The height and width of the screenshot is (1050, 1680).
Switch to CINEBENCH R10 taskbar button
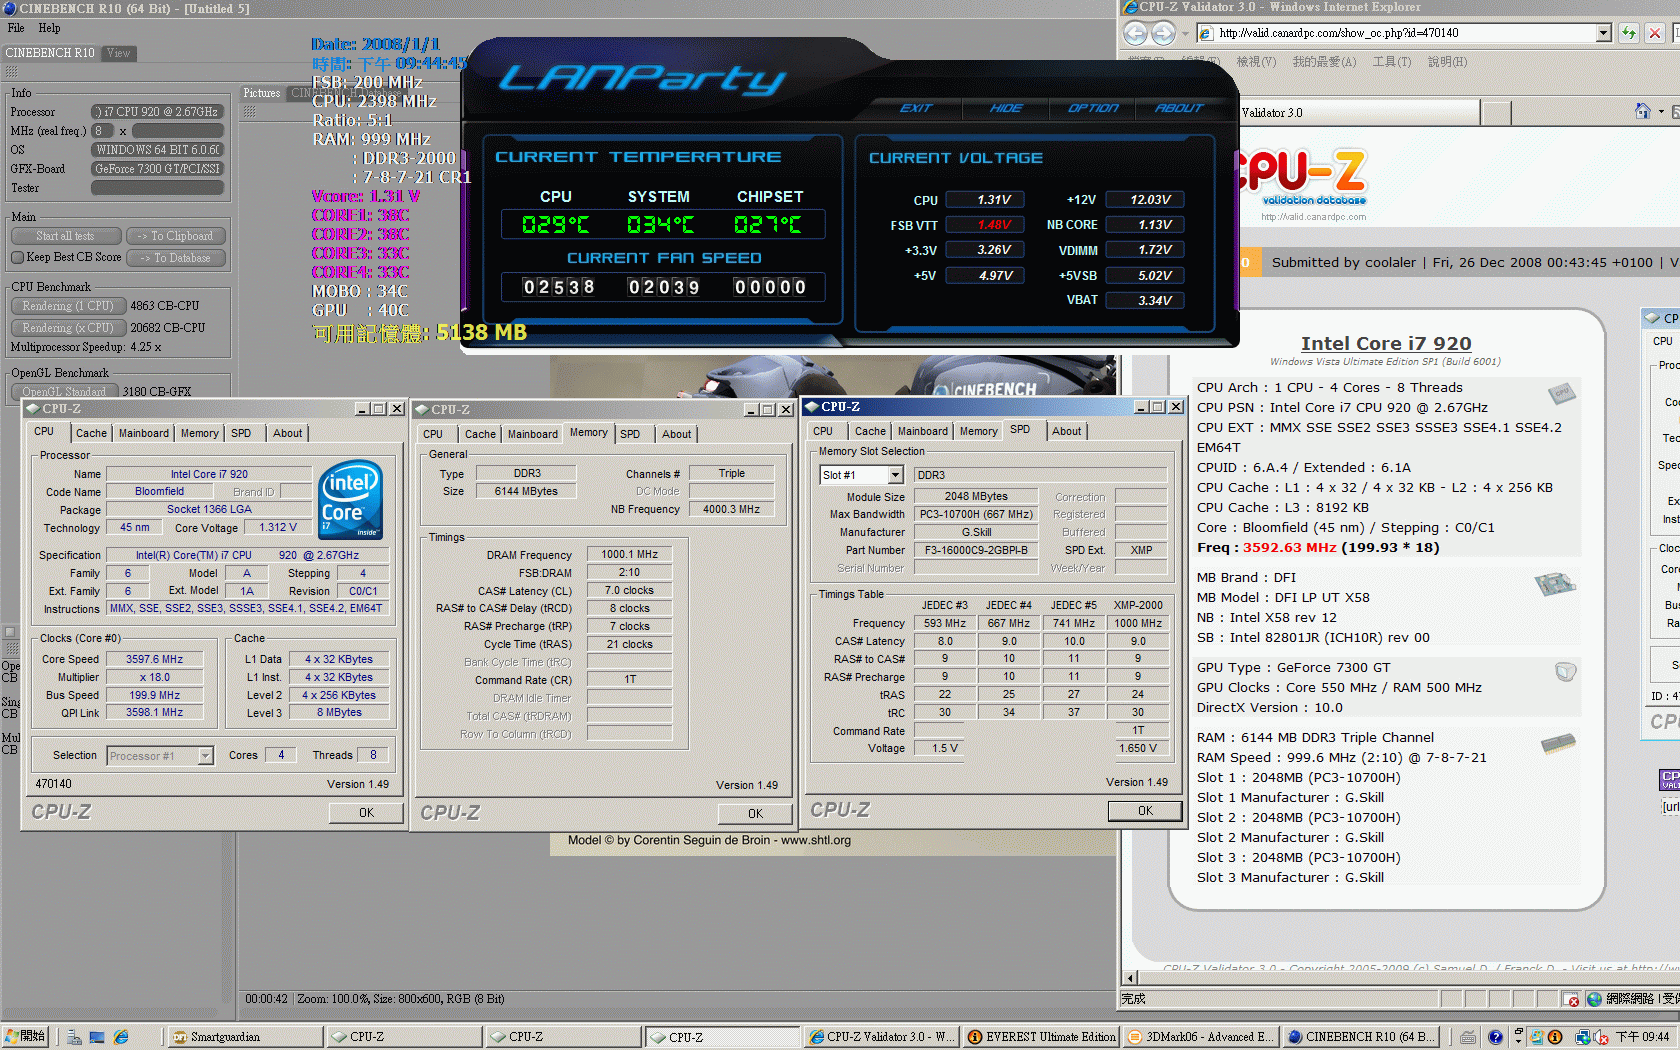[x=1360, y=1037]
